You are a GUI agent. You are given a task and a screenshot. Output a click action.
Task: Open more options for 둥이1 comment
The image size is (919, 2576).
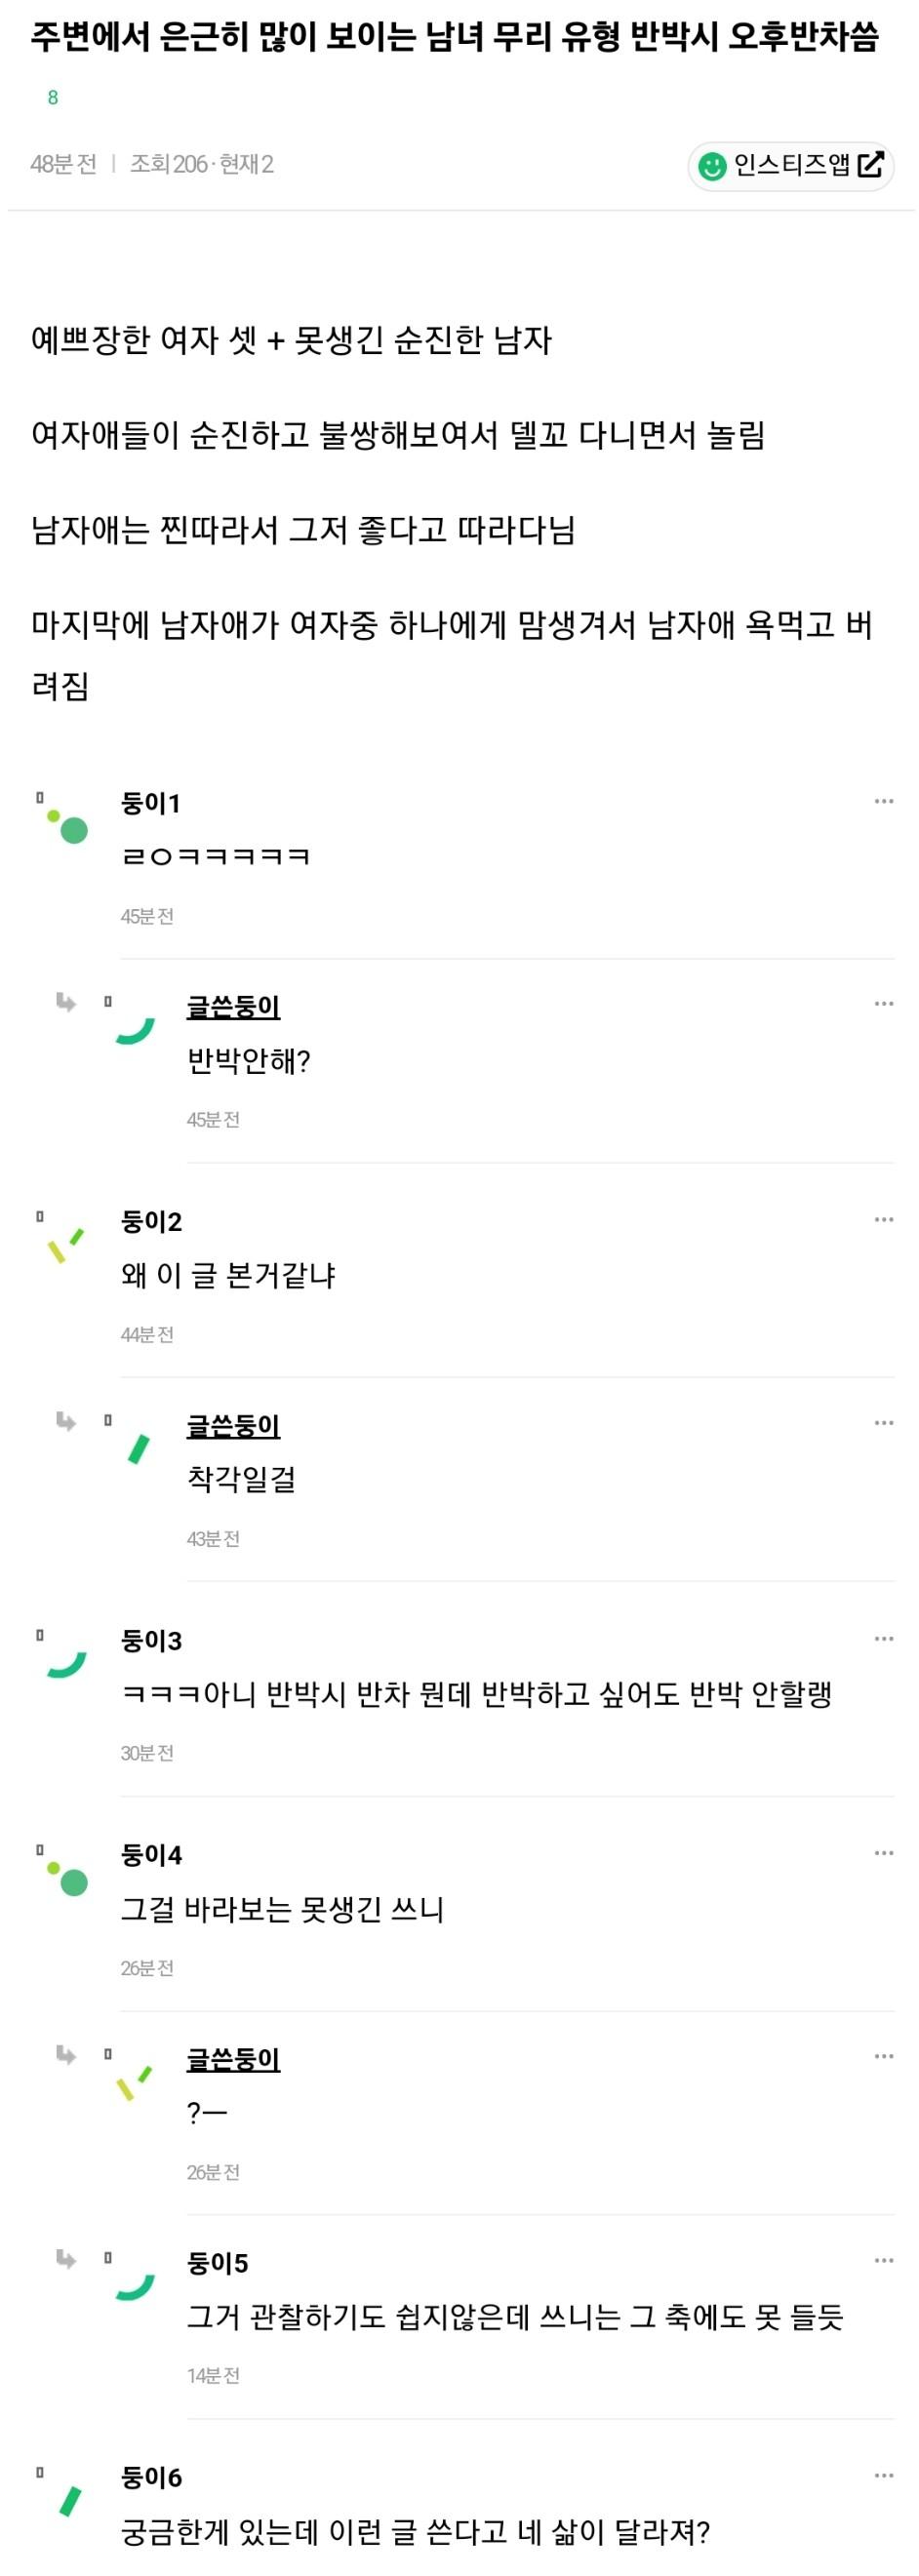[x=883, y=801]
